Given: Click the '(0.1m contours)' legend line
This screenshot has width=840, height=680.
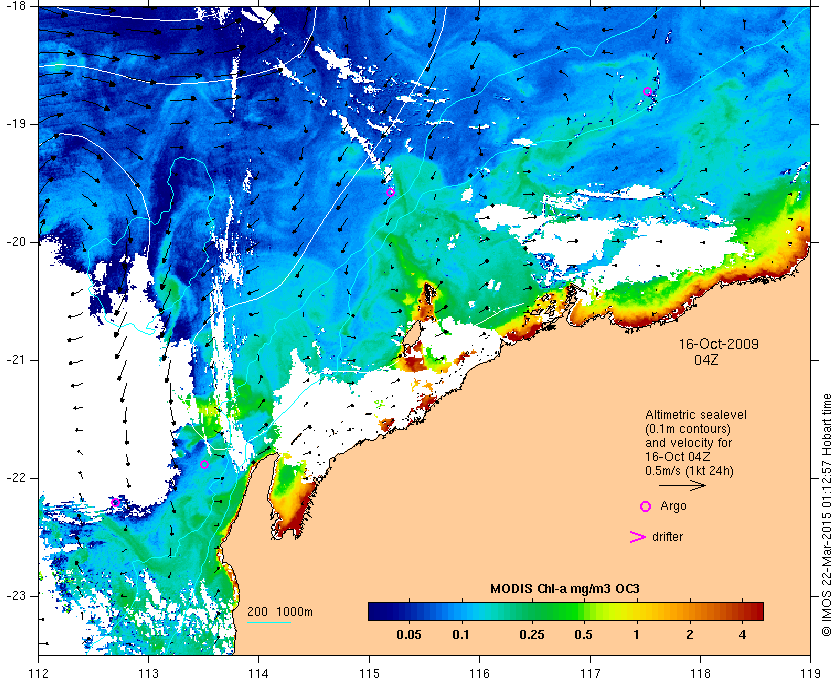Looking at the screenshot, I should click(x=688, y=429).
